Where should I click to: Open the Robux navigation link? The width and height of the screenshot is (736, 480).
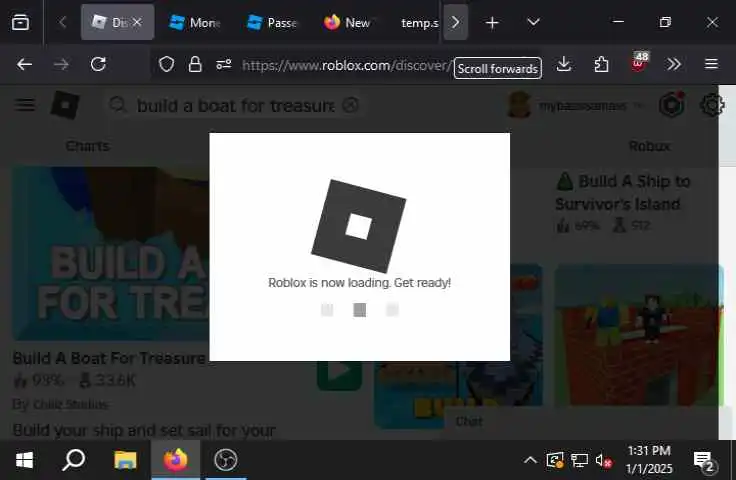(x=650, y=146)
